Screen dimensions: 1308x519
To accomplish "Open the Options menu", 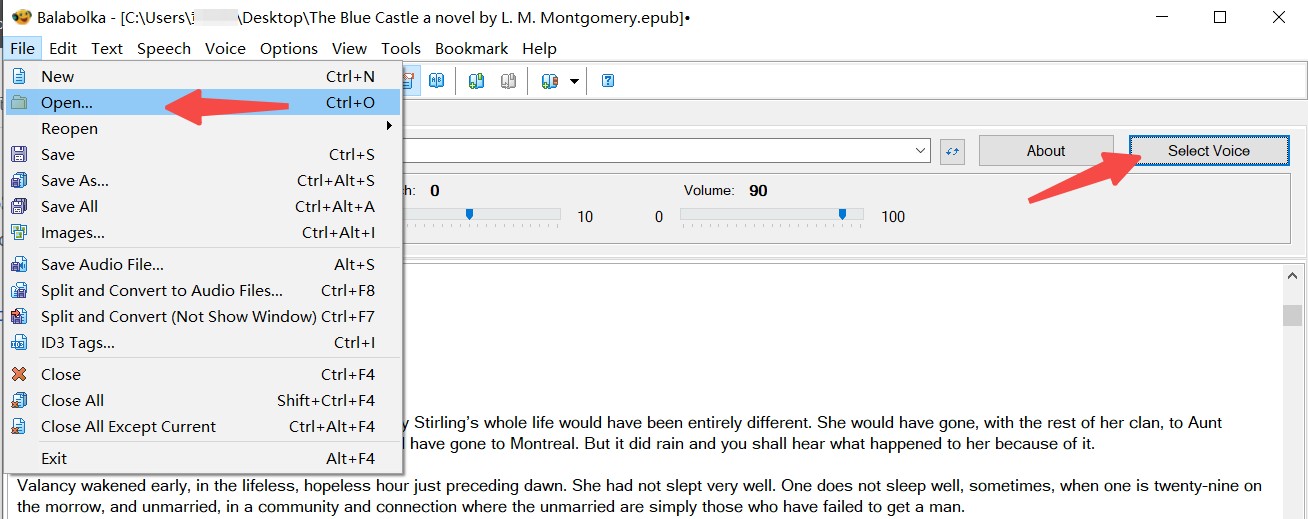I will pos(289,48).
